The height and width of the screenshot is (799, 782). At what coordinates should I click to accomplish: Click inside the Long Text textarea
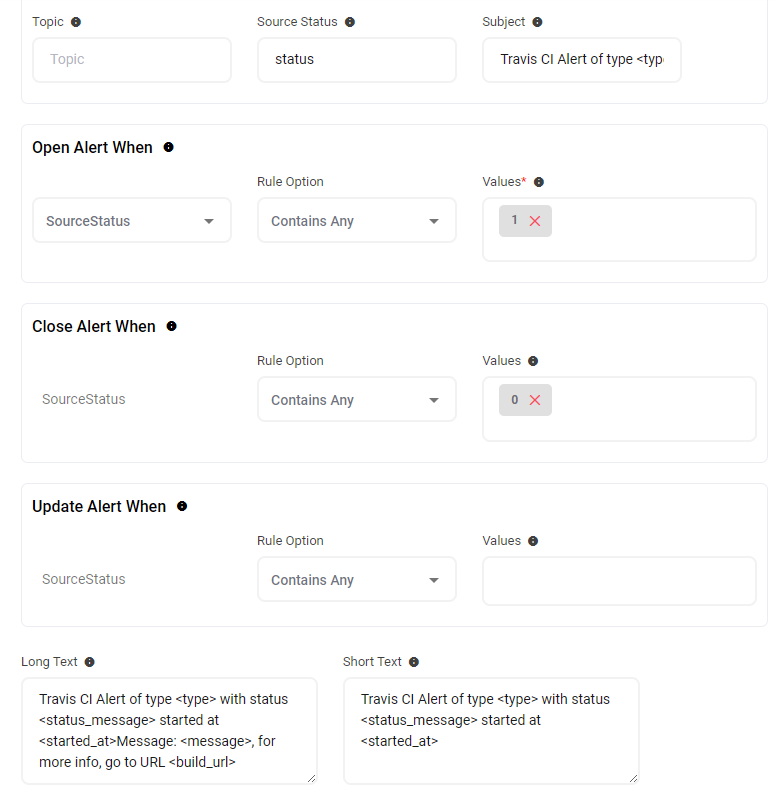168,730
